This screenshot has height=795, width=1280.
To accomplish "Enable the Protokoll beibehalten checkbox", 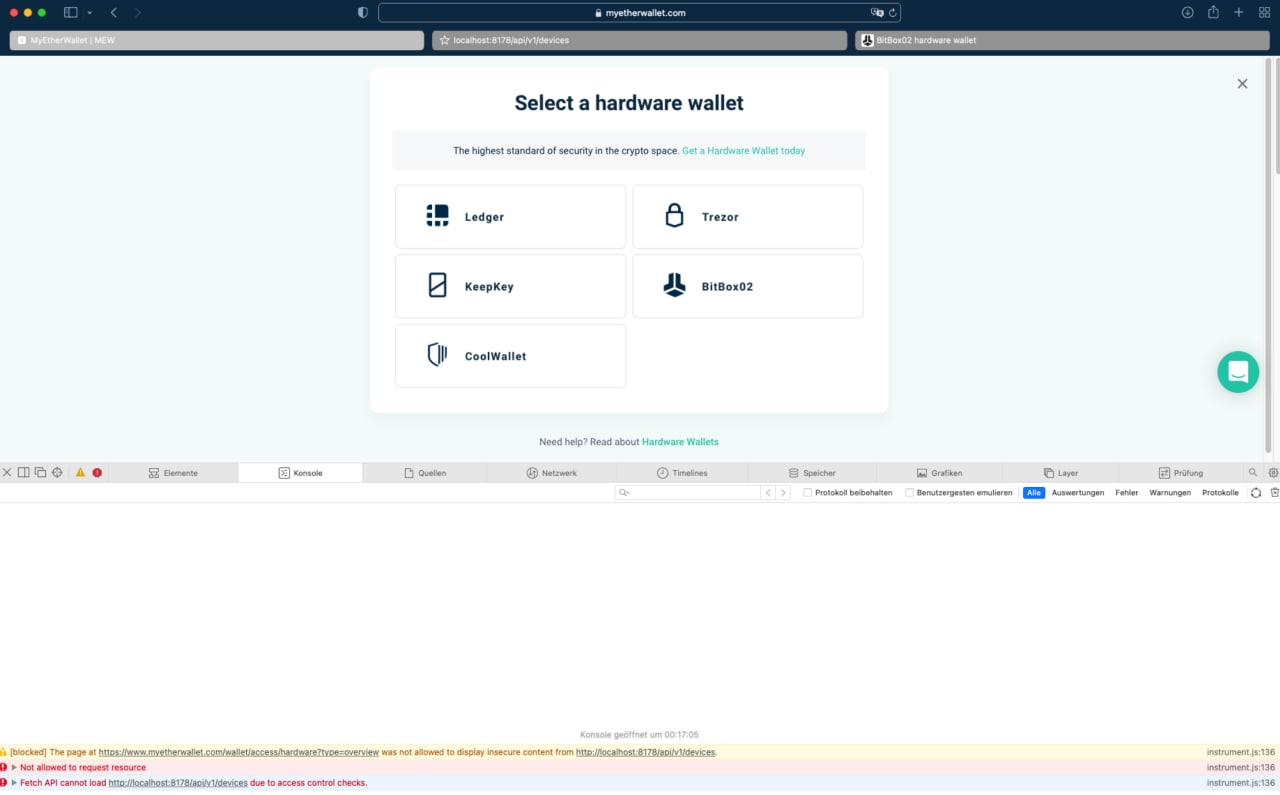I will pyautogui.click(x=807, y=492).
